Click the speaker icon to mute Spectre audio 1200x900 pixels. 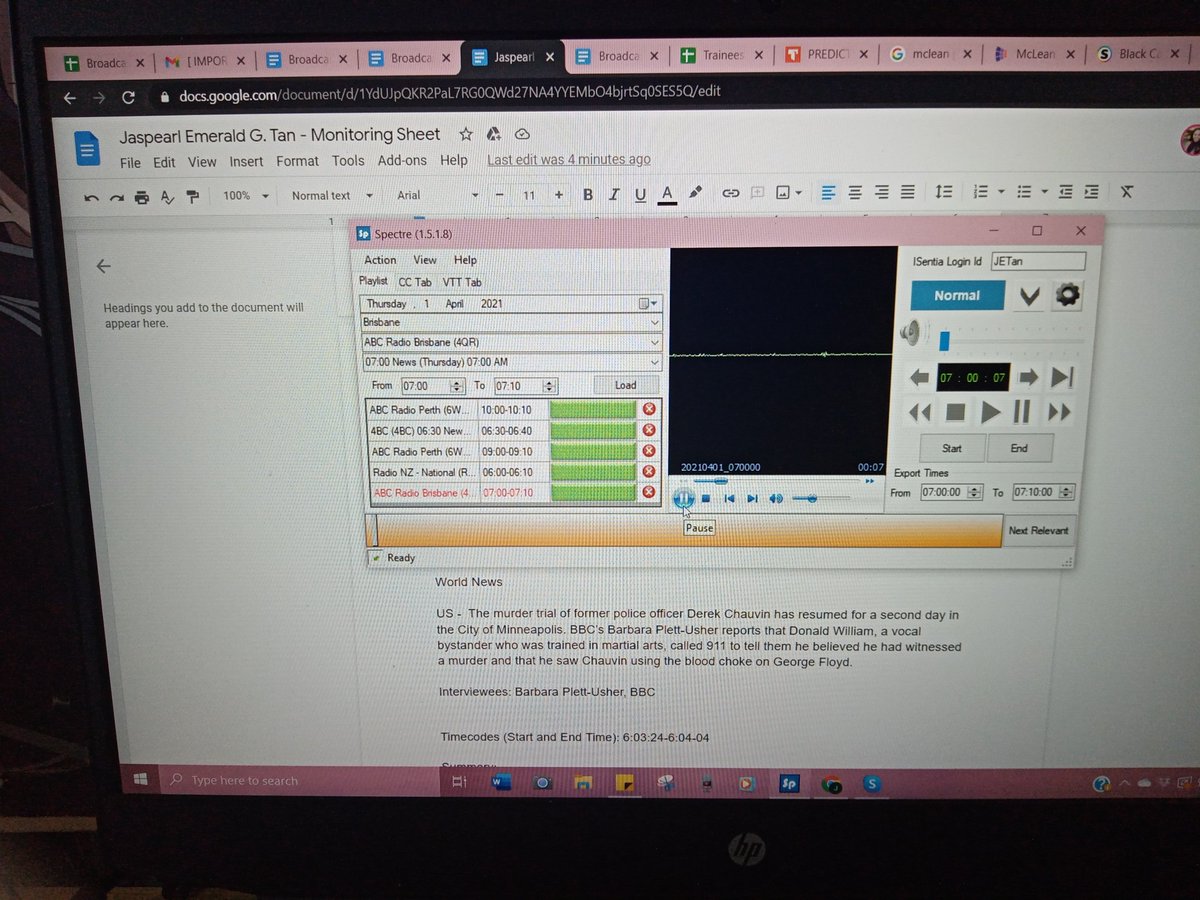[911, 331]
